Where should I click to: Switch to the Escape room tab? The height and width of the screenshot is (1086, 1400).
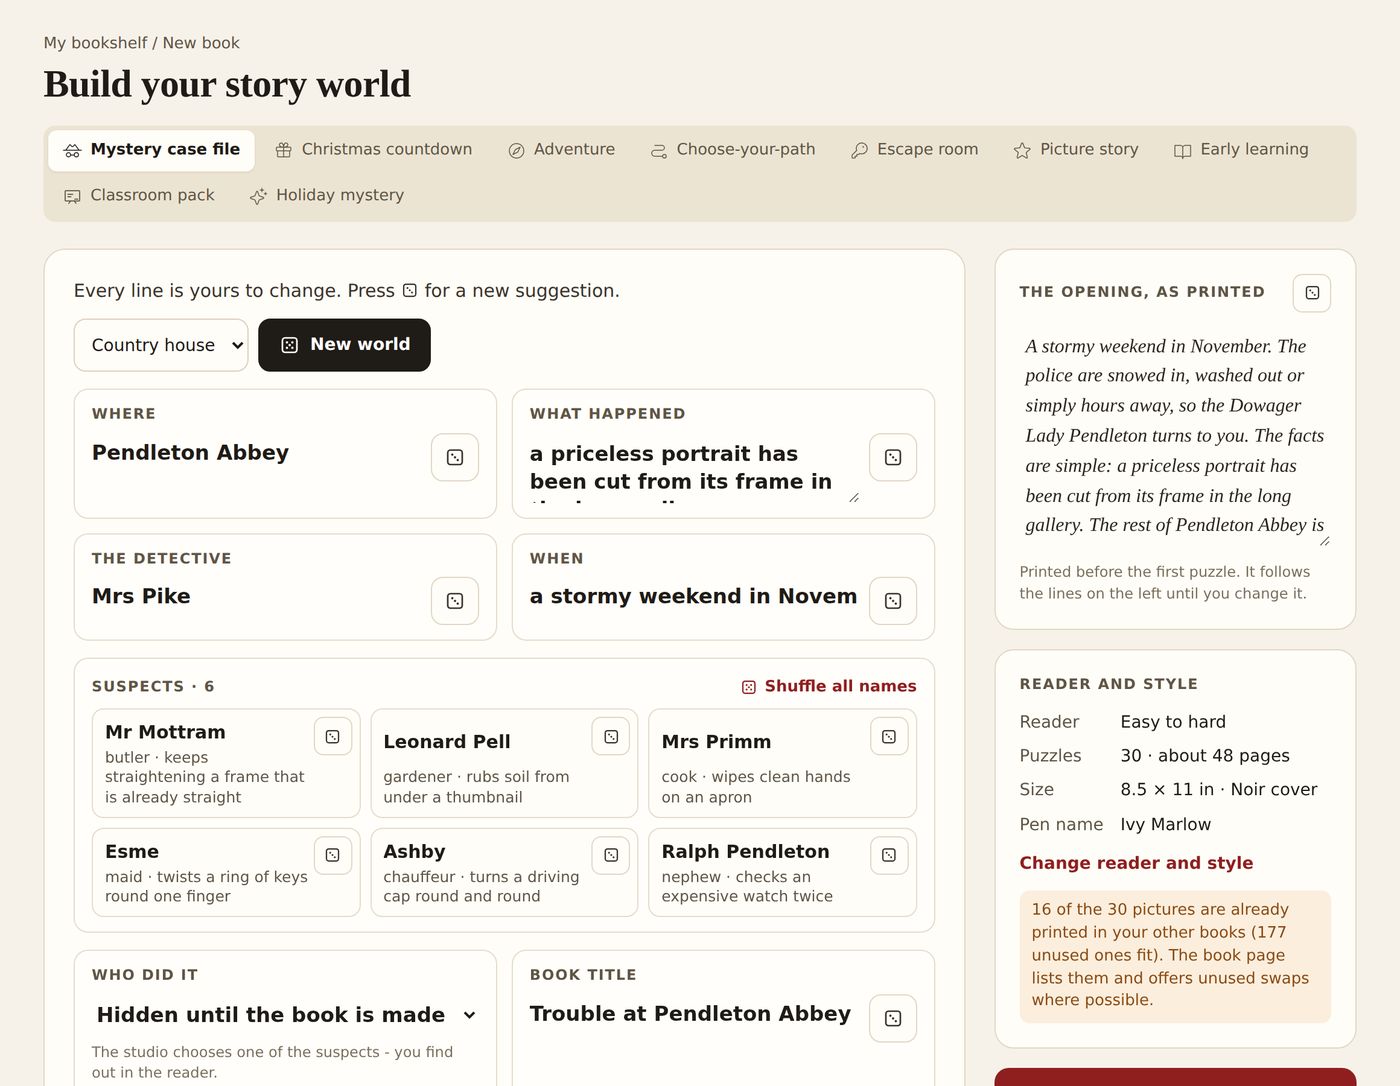click(915, 150)
